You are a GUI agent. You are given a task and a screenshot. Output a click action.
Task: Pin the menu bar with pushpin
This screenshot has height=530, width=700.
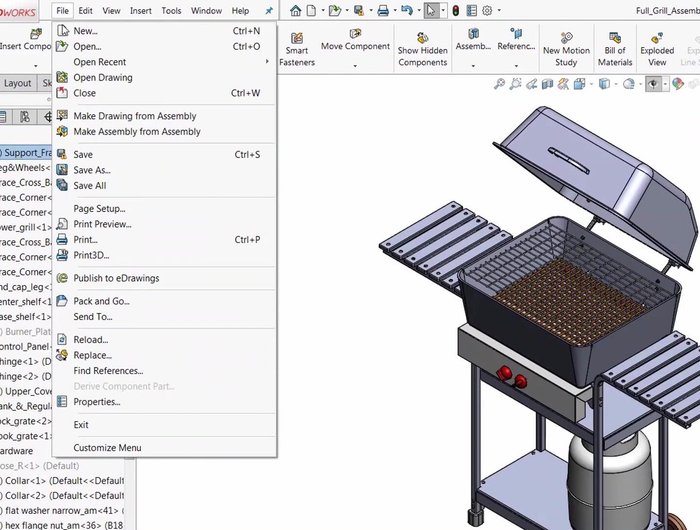(x=268, y=11)
